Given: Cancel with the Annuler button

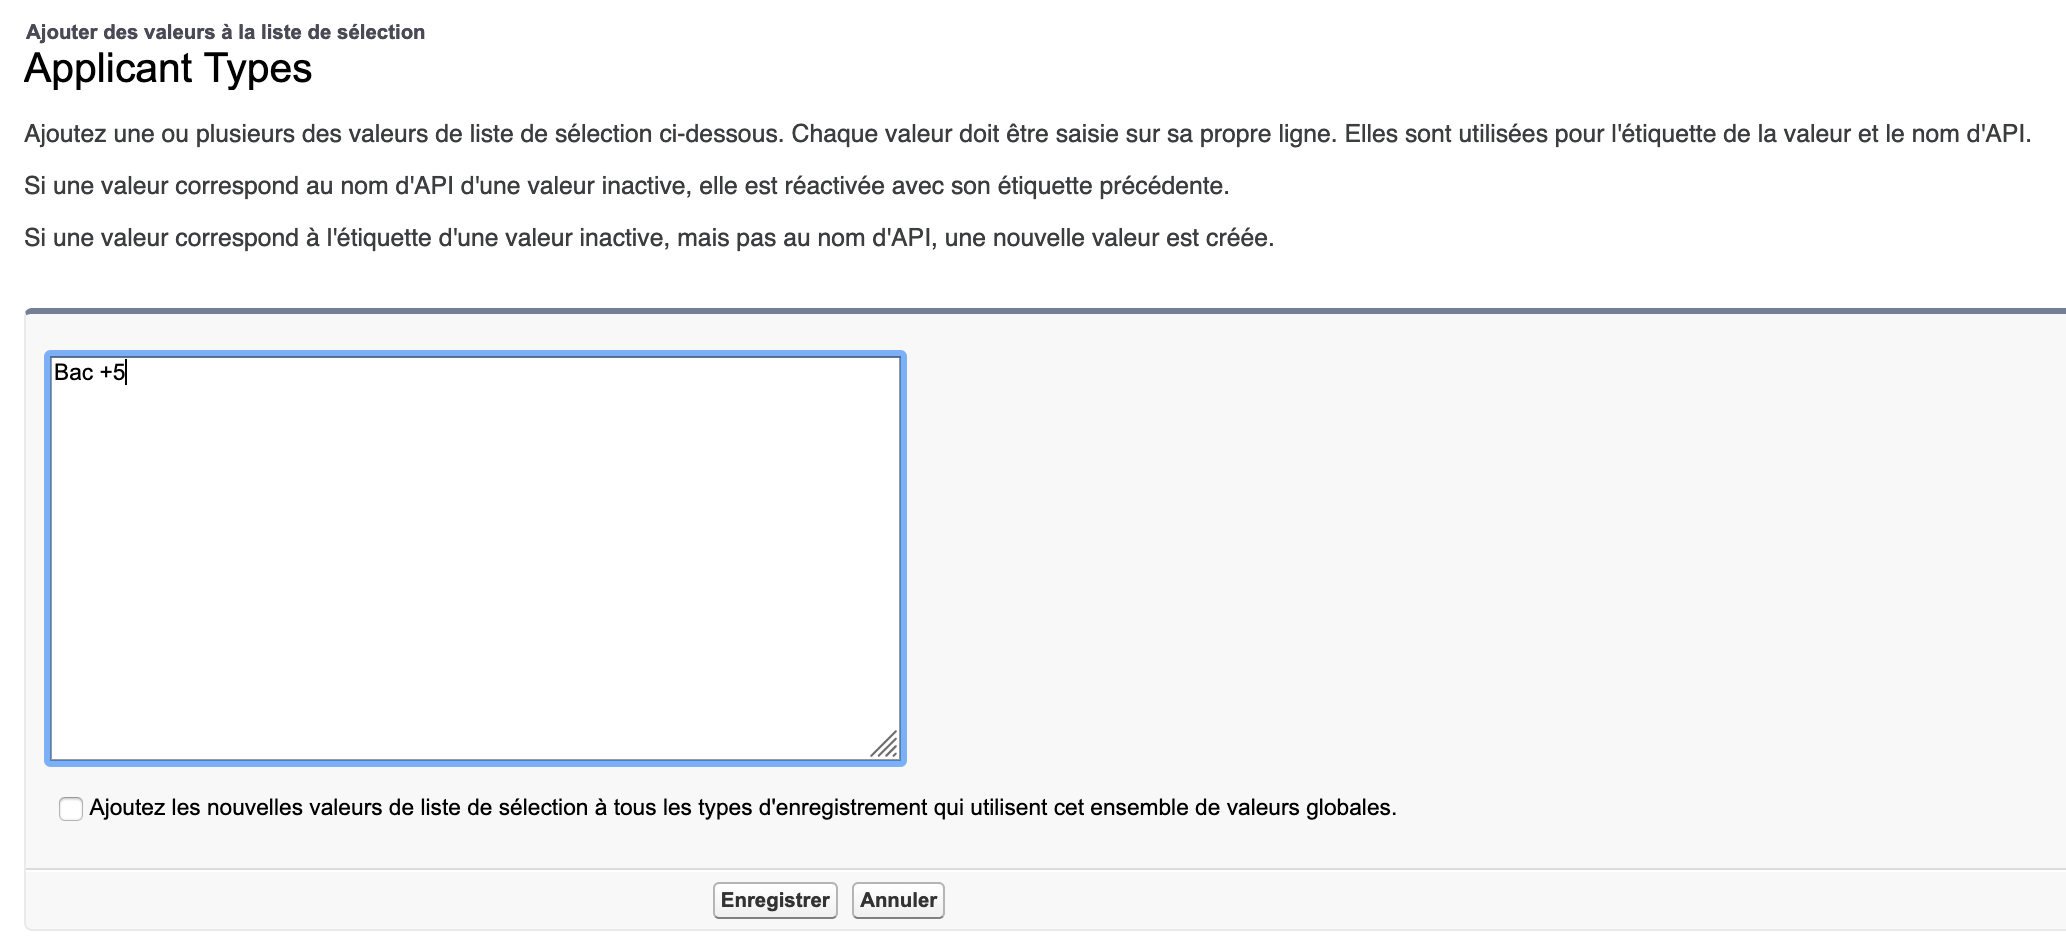Looking at the screenshot, I should pyautogui.click(x=898, y=900).
